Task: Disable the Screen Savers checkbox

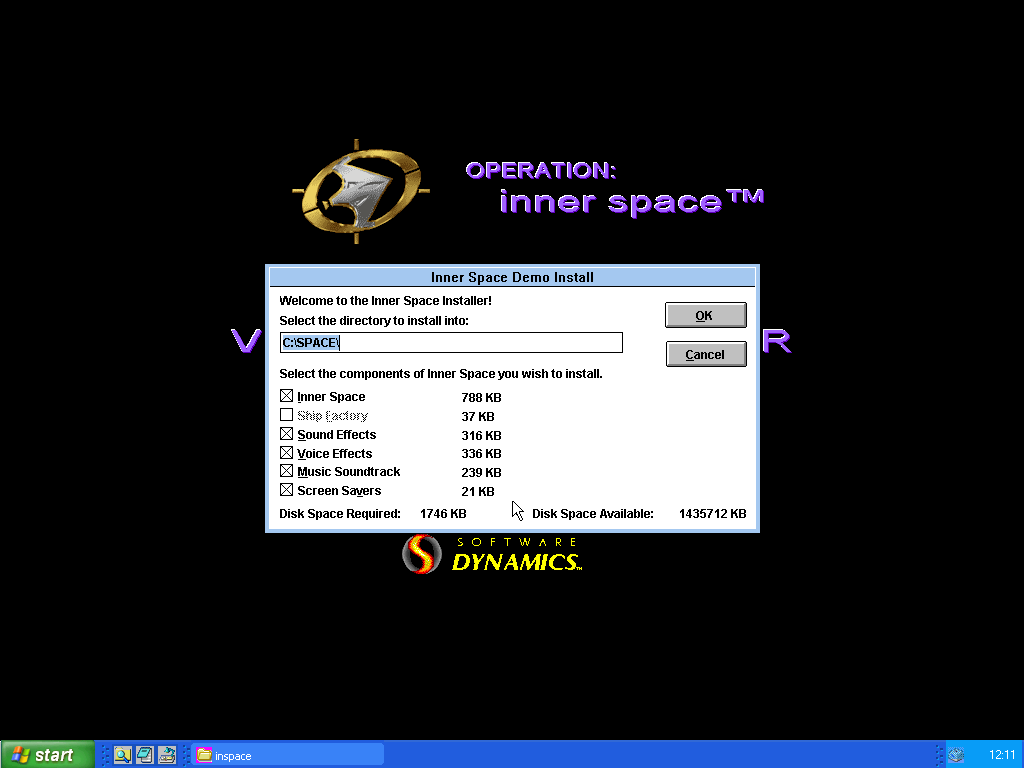Action: click(x=287, y=491)
